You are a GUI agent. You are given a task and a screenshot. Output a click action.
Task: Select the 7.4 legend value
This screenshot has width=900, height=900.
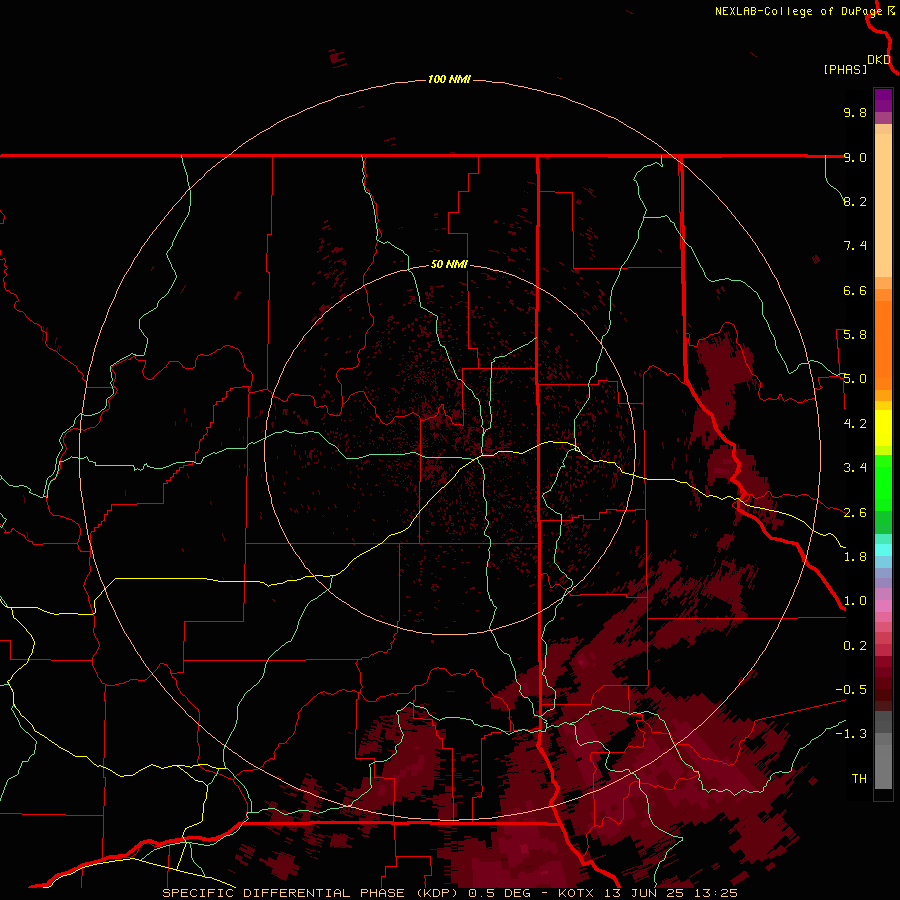tap(855, 246)
